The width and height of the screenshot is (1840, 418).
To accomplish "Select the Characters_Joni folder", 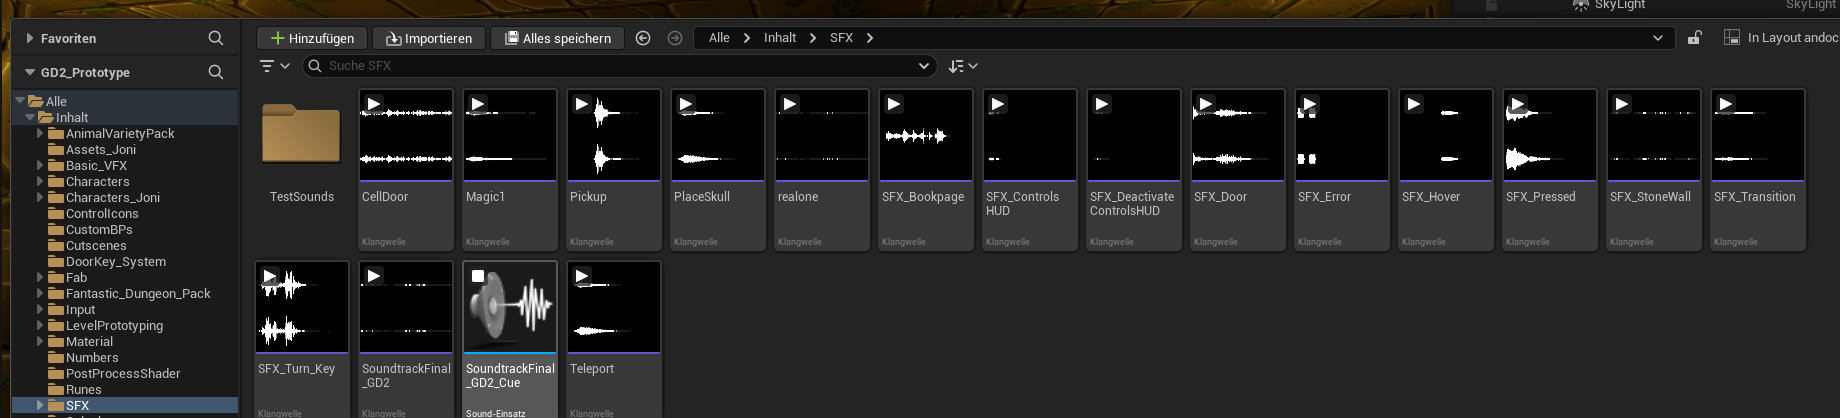I will click(113, 197).
